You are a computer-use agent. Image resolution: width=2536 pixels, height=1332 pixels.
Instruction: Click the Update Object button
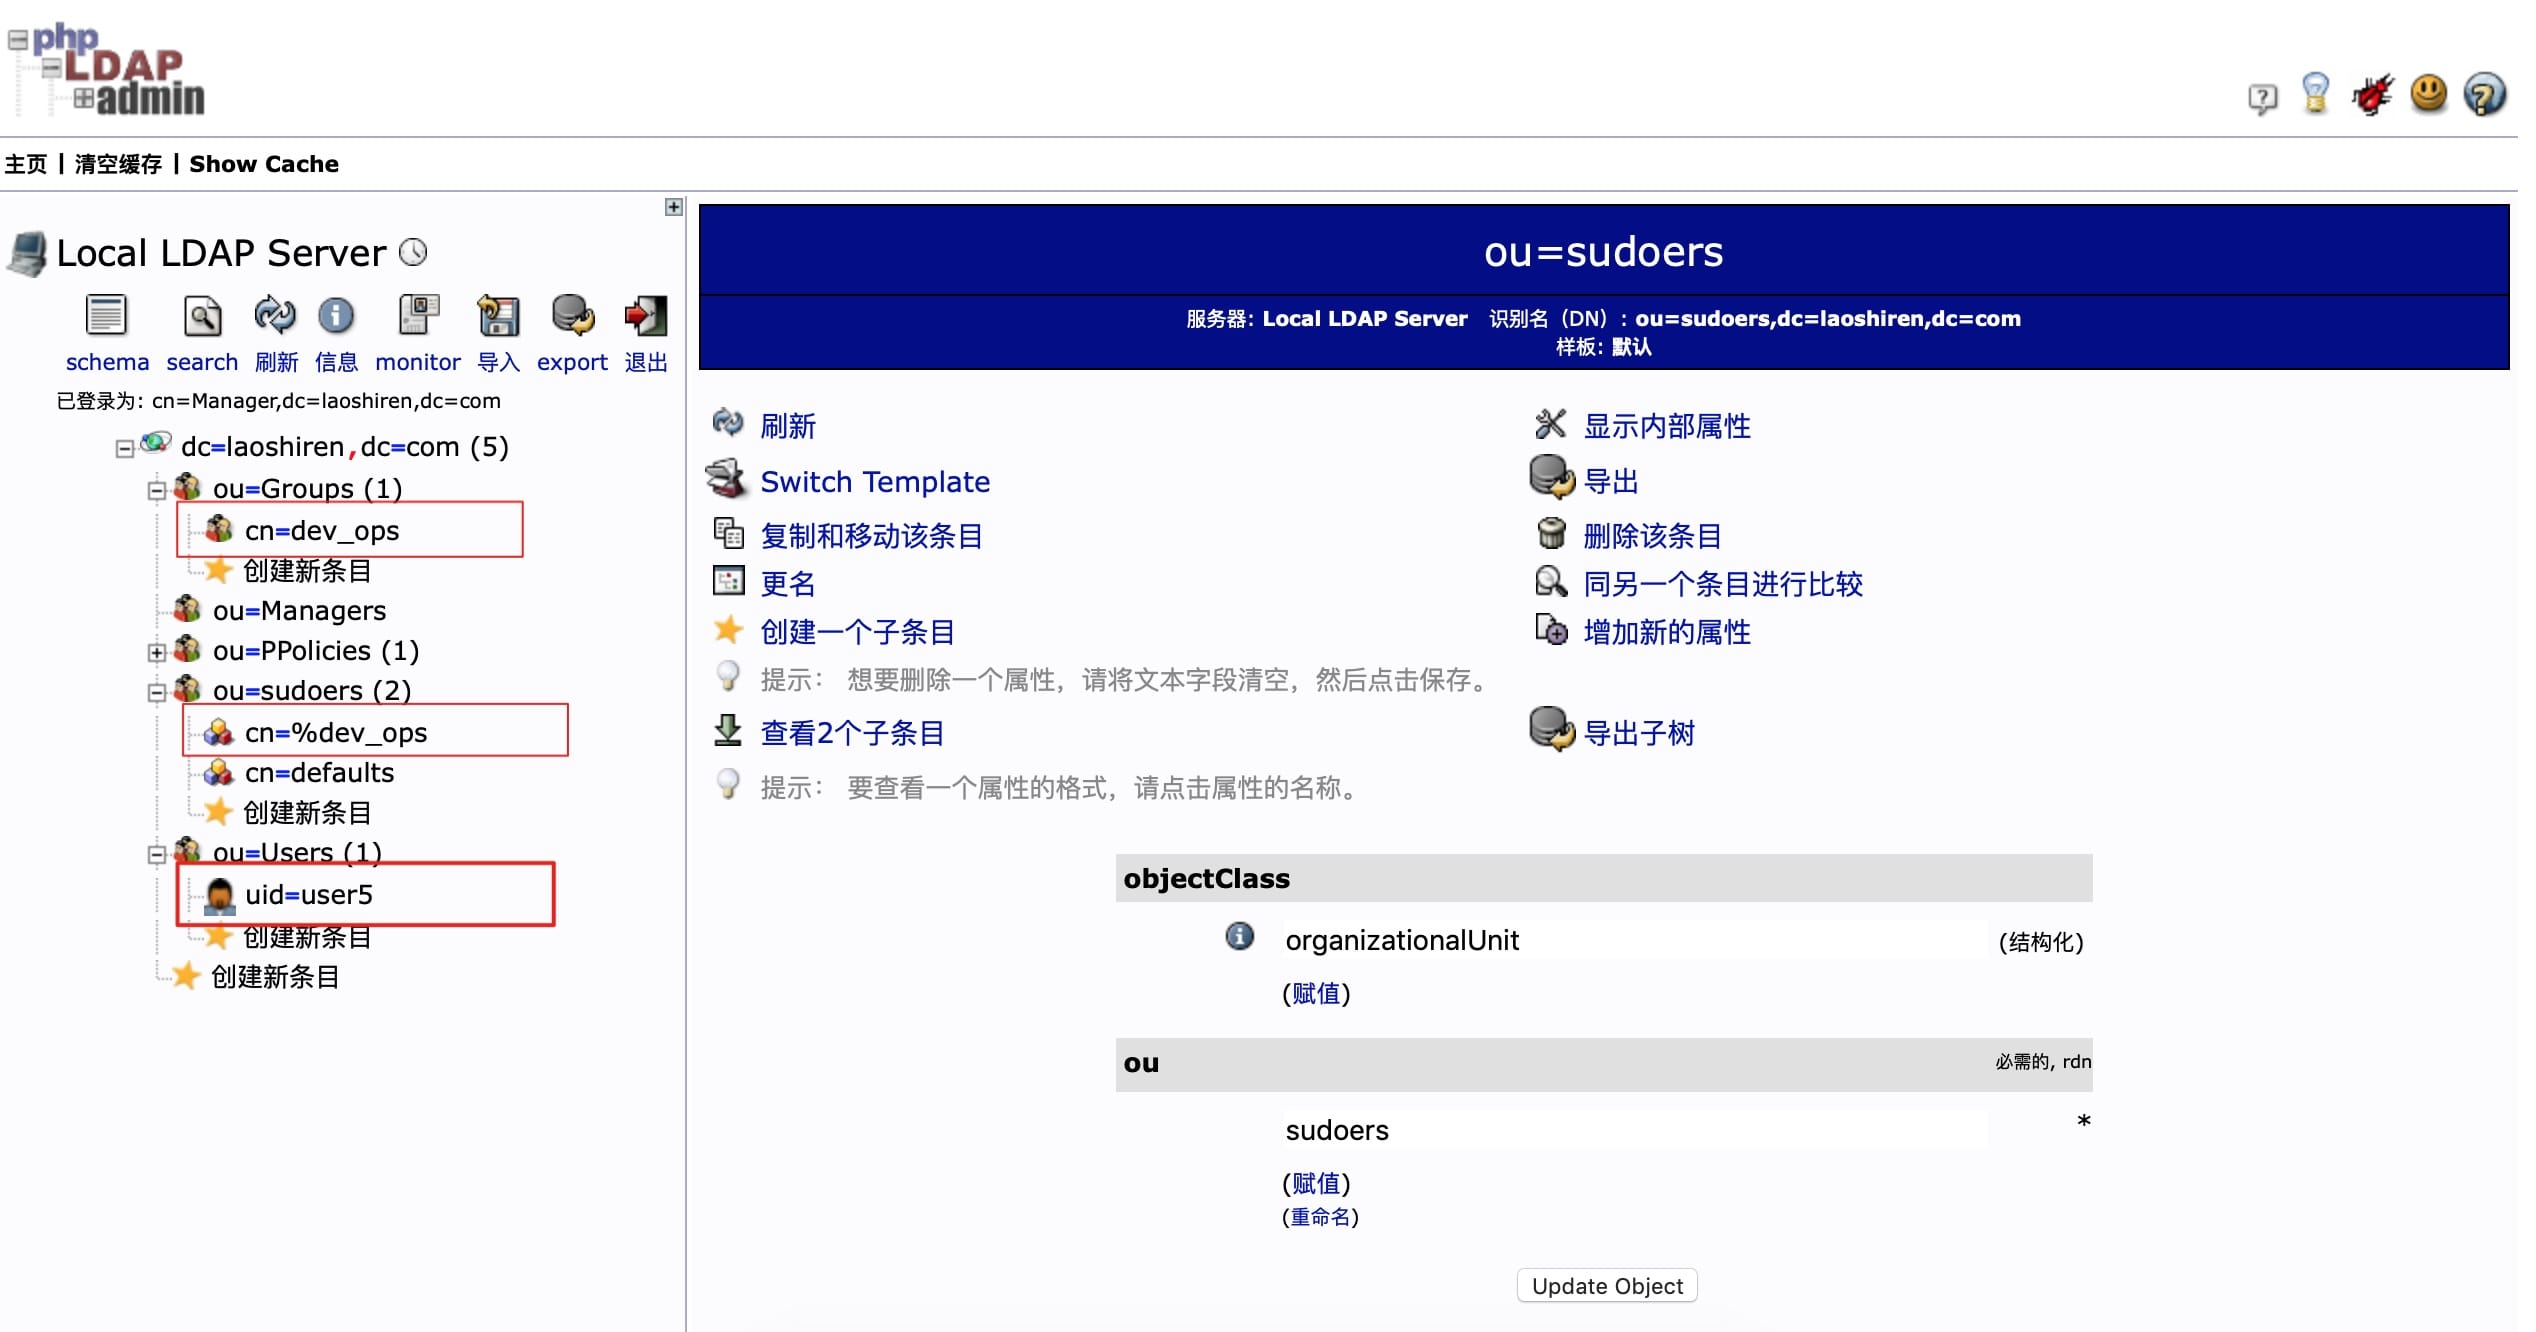[x=1607, y=1286]
